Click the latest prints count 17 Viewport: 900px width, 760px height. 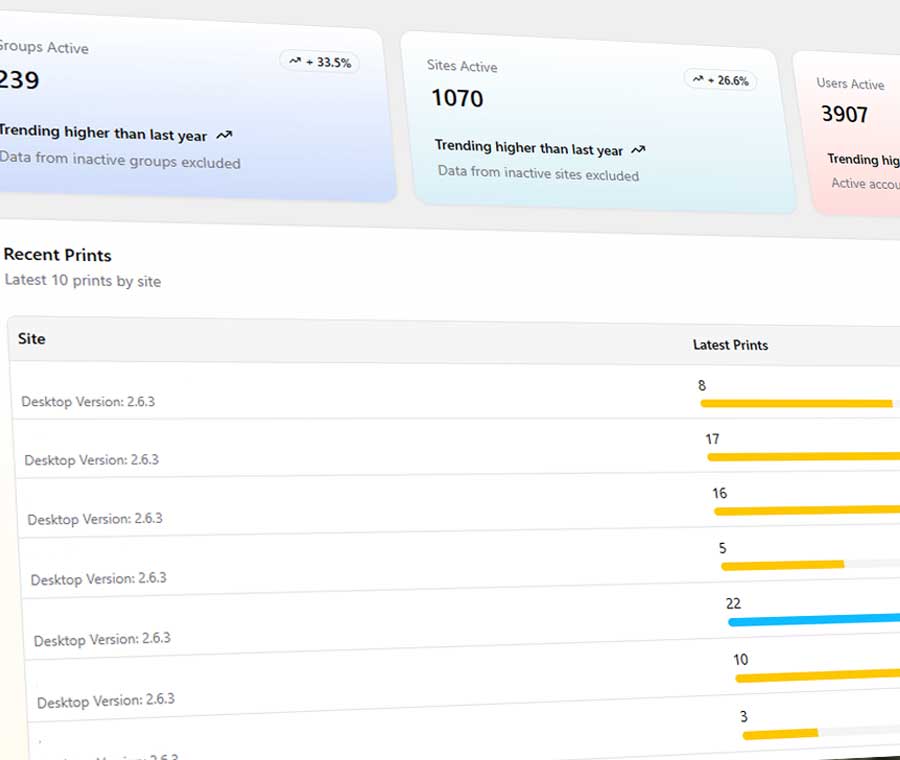pos(712,439)
